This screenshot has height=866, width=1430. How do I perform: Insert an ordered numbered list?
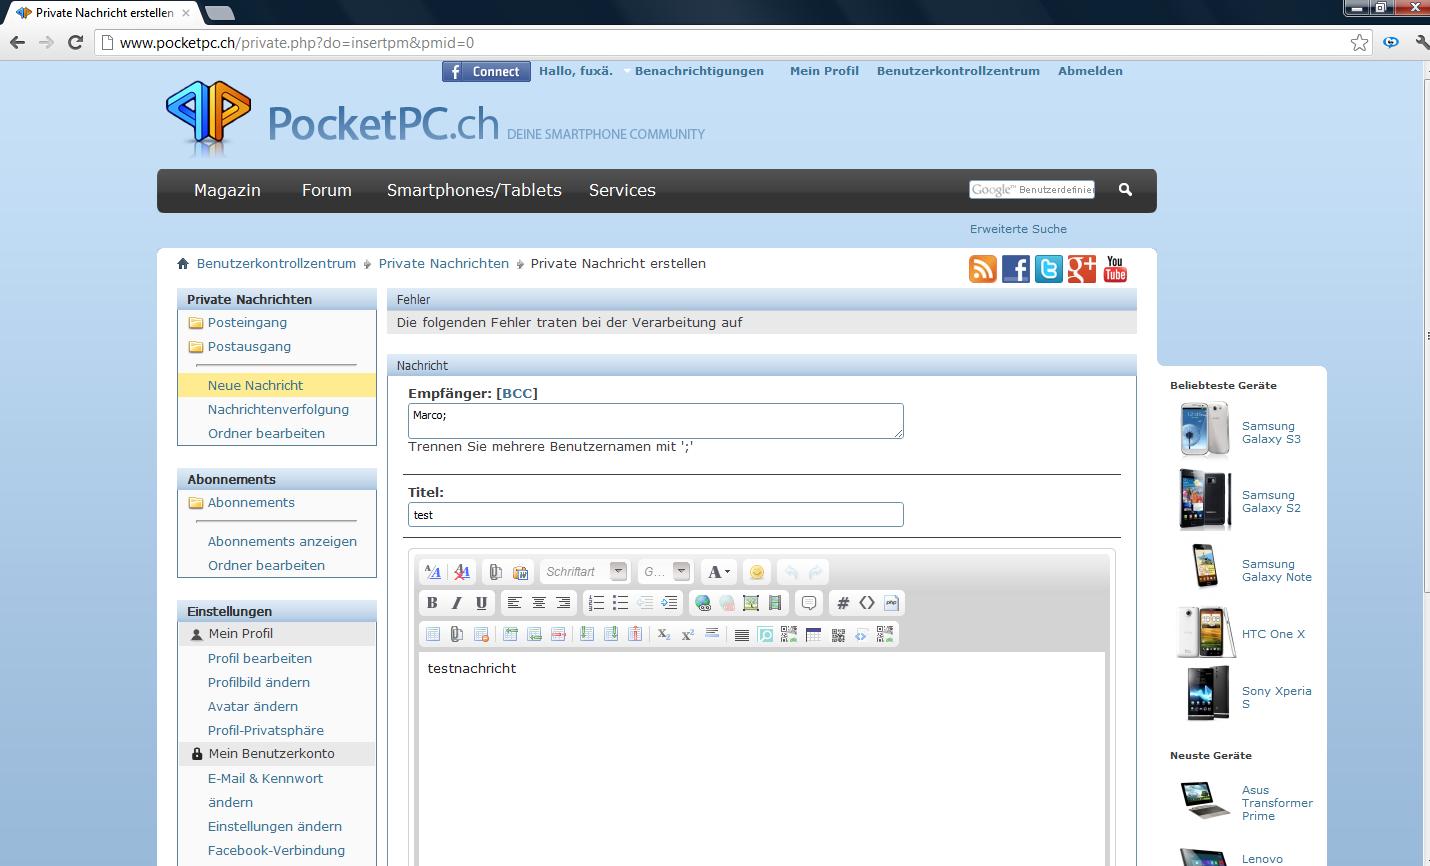coord(596,603)
